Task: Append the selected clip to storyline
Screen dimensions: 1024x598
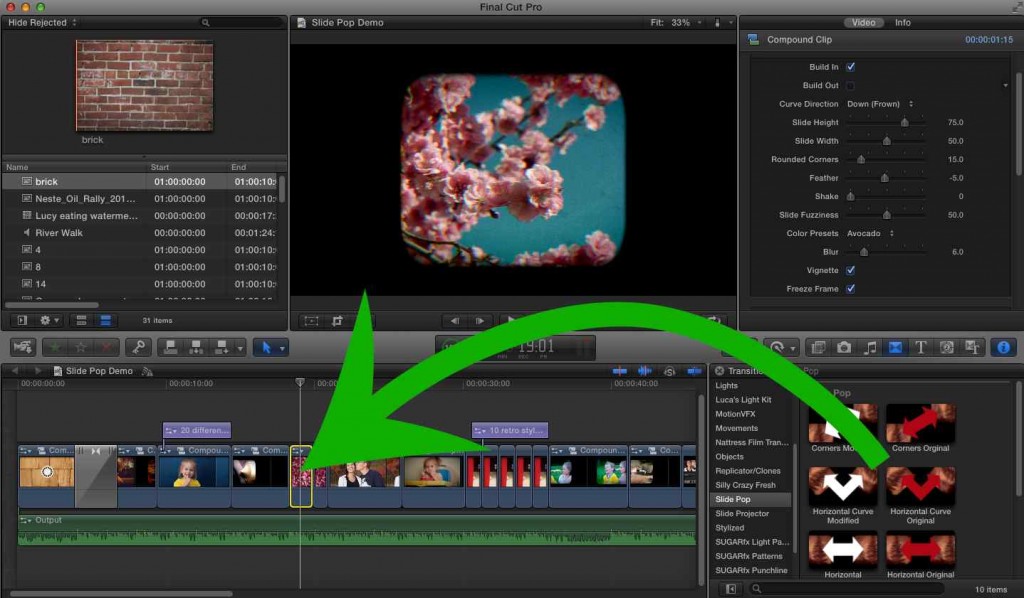Action: tap(222, 347)
